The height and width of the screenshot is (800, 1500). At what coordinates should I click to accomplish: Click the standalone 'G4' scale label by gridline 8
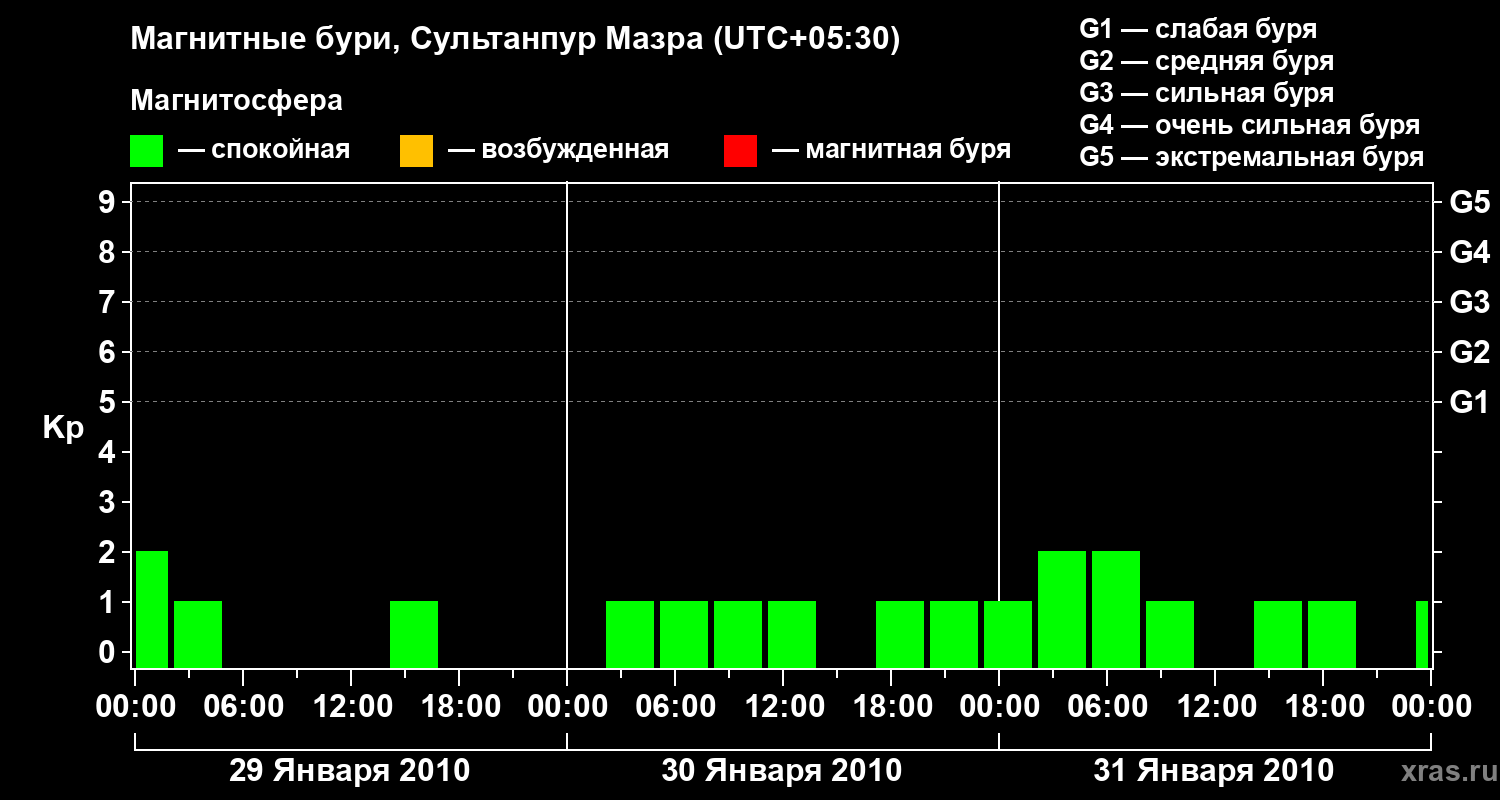(1469, 253)
